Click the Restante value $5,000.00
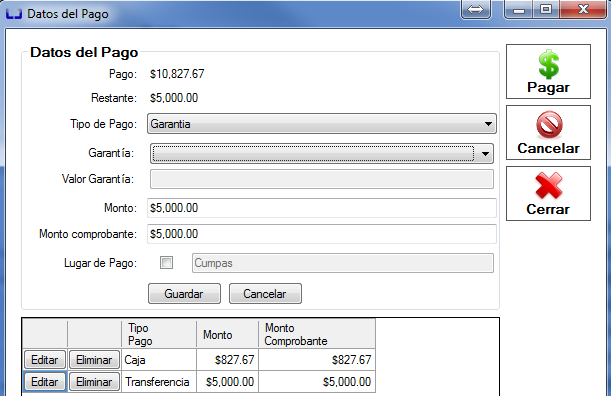611x396 pixels. click(x=174, y=98)
